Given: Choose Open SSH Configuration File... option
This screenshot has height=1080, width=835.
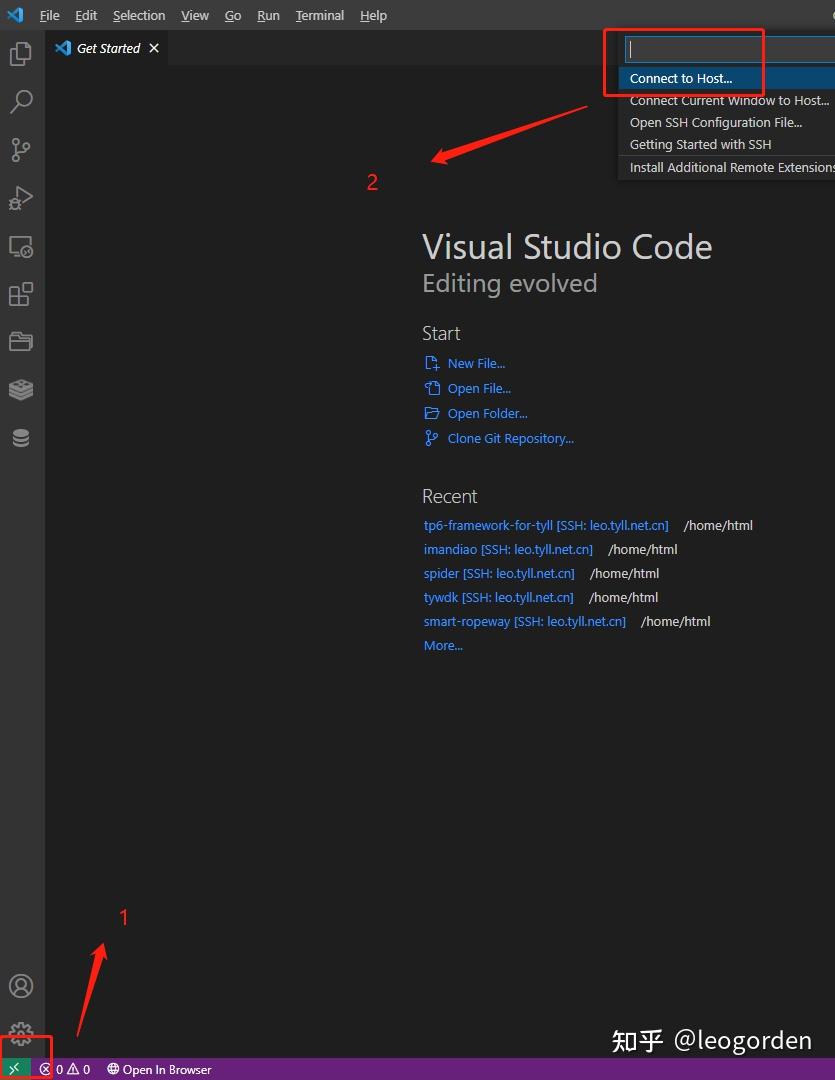Looking at the screenshot, I should coord(715,122).
